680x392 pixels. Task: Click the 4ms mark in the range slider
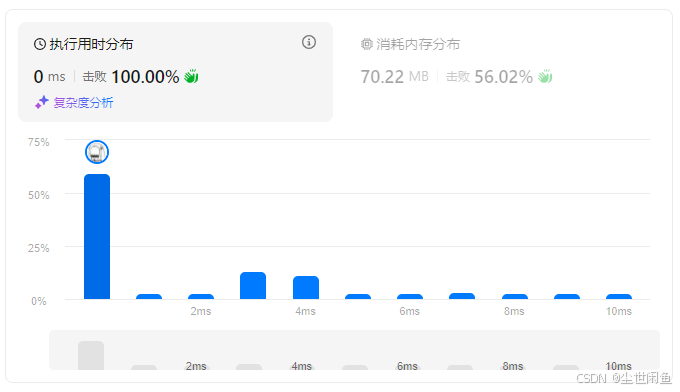point(301,366)
